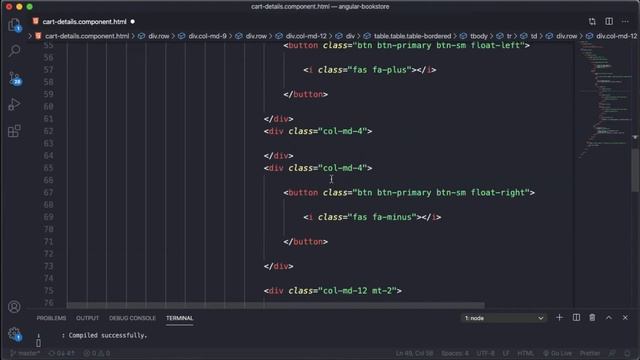The image size is (640, 360).
Task: Click errors and warnings count in status bar
Action: coord(97,353)
